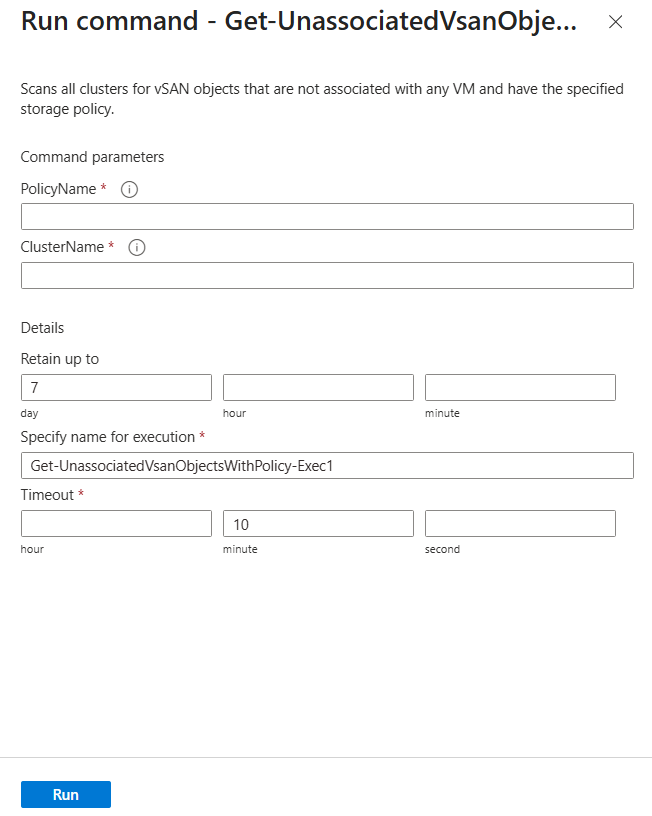Click the Specify name for execution label
Screen dimensions: 652x816
pyautogui.click(x=108, y=437)
